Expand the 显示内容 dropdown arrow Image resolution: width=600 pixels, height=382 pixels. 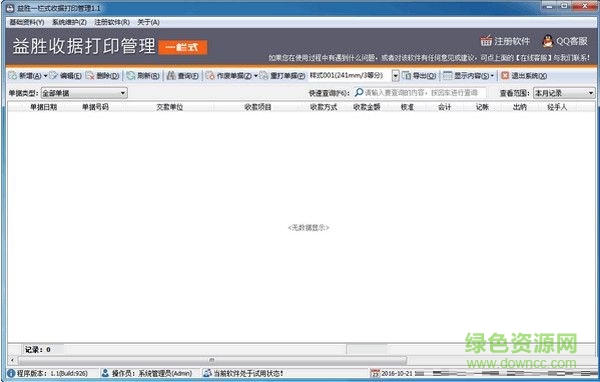pyautogui.click(x=492, y=76)
